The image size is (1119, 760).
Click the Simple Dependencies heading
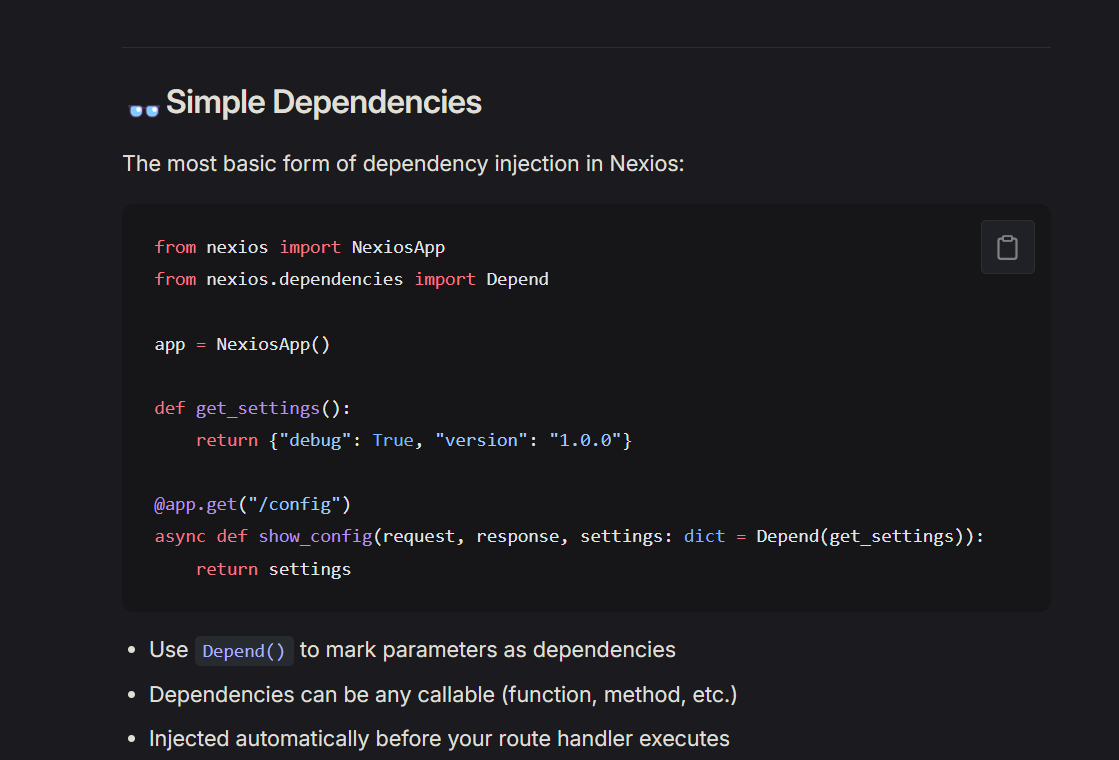click(x=323, y=102)
